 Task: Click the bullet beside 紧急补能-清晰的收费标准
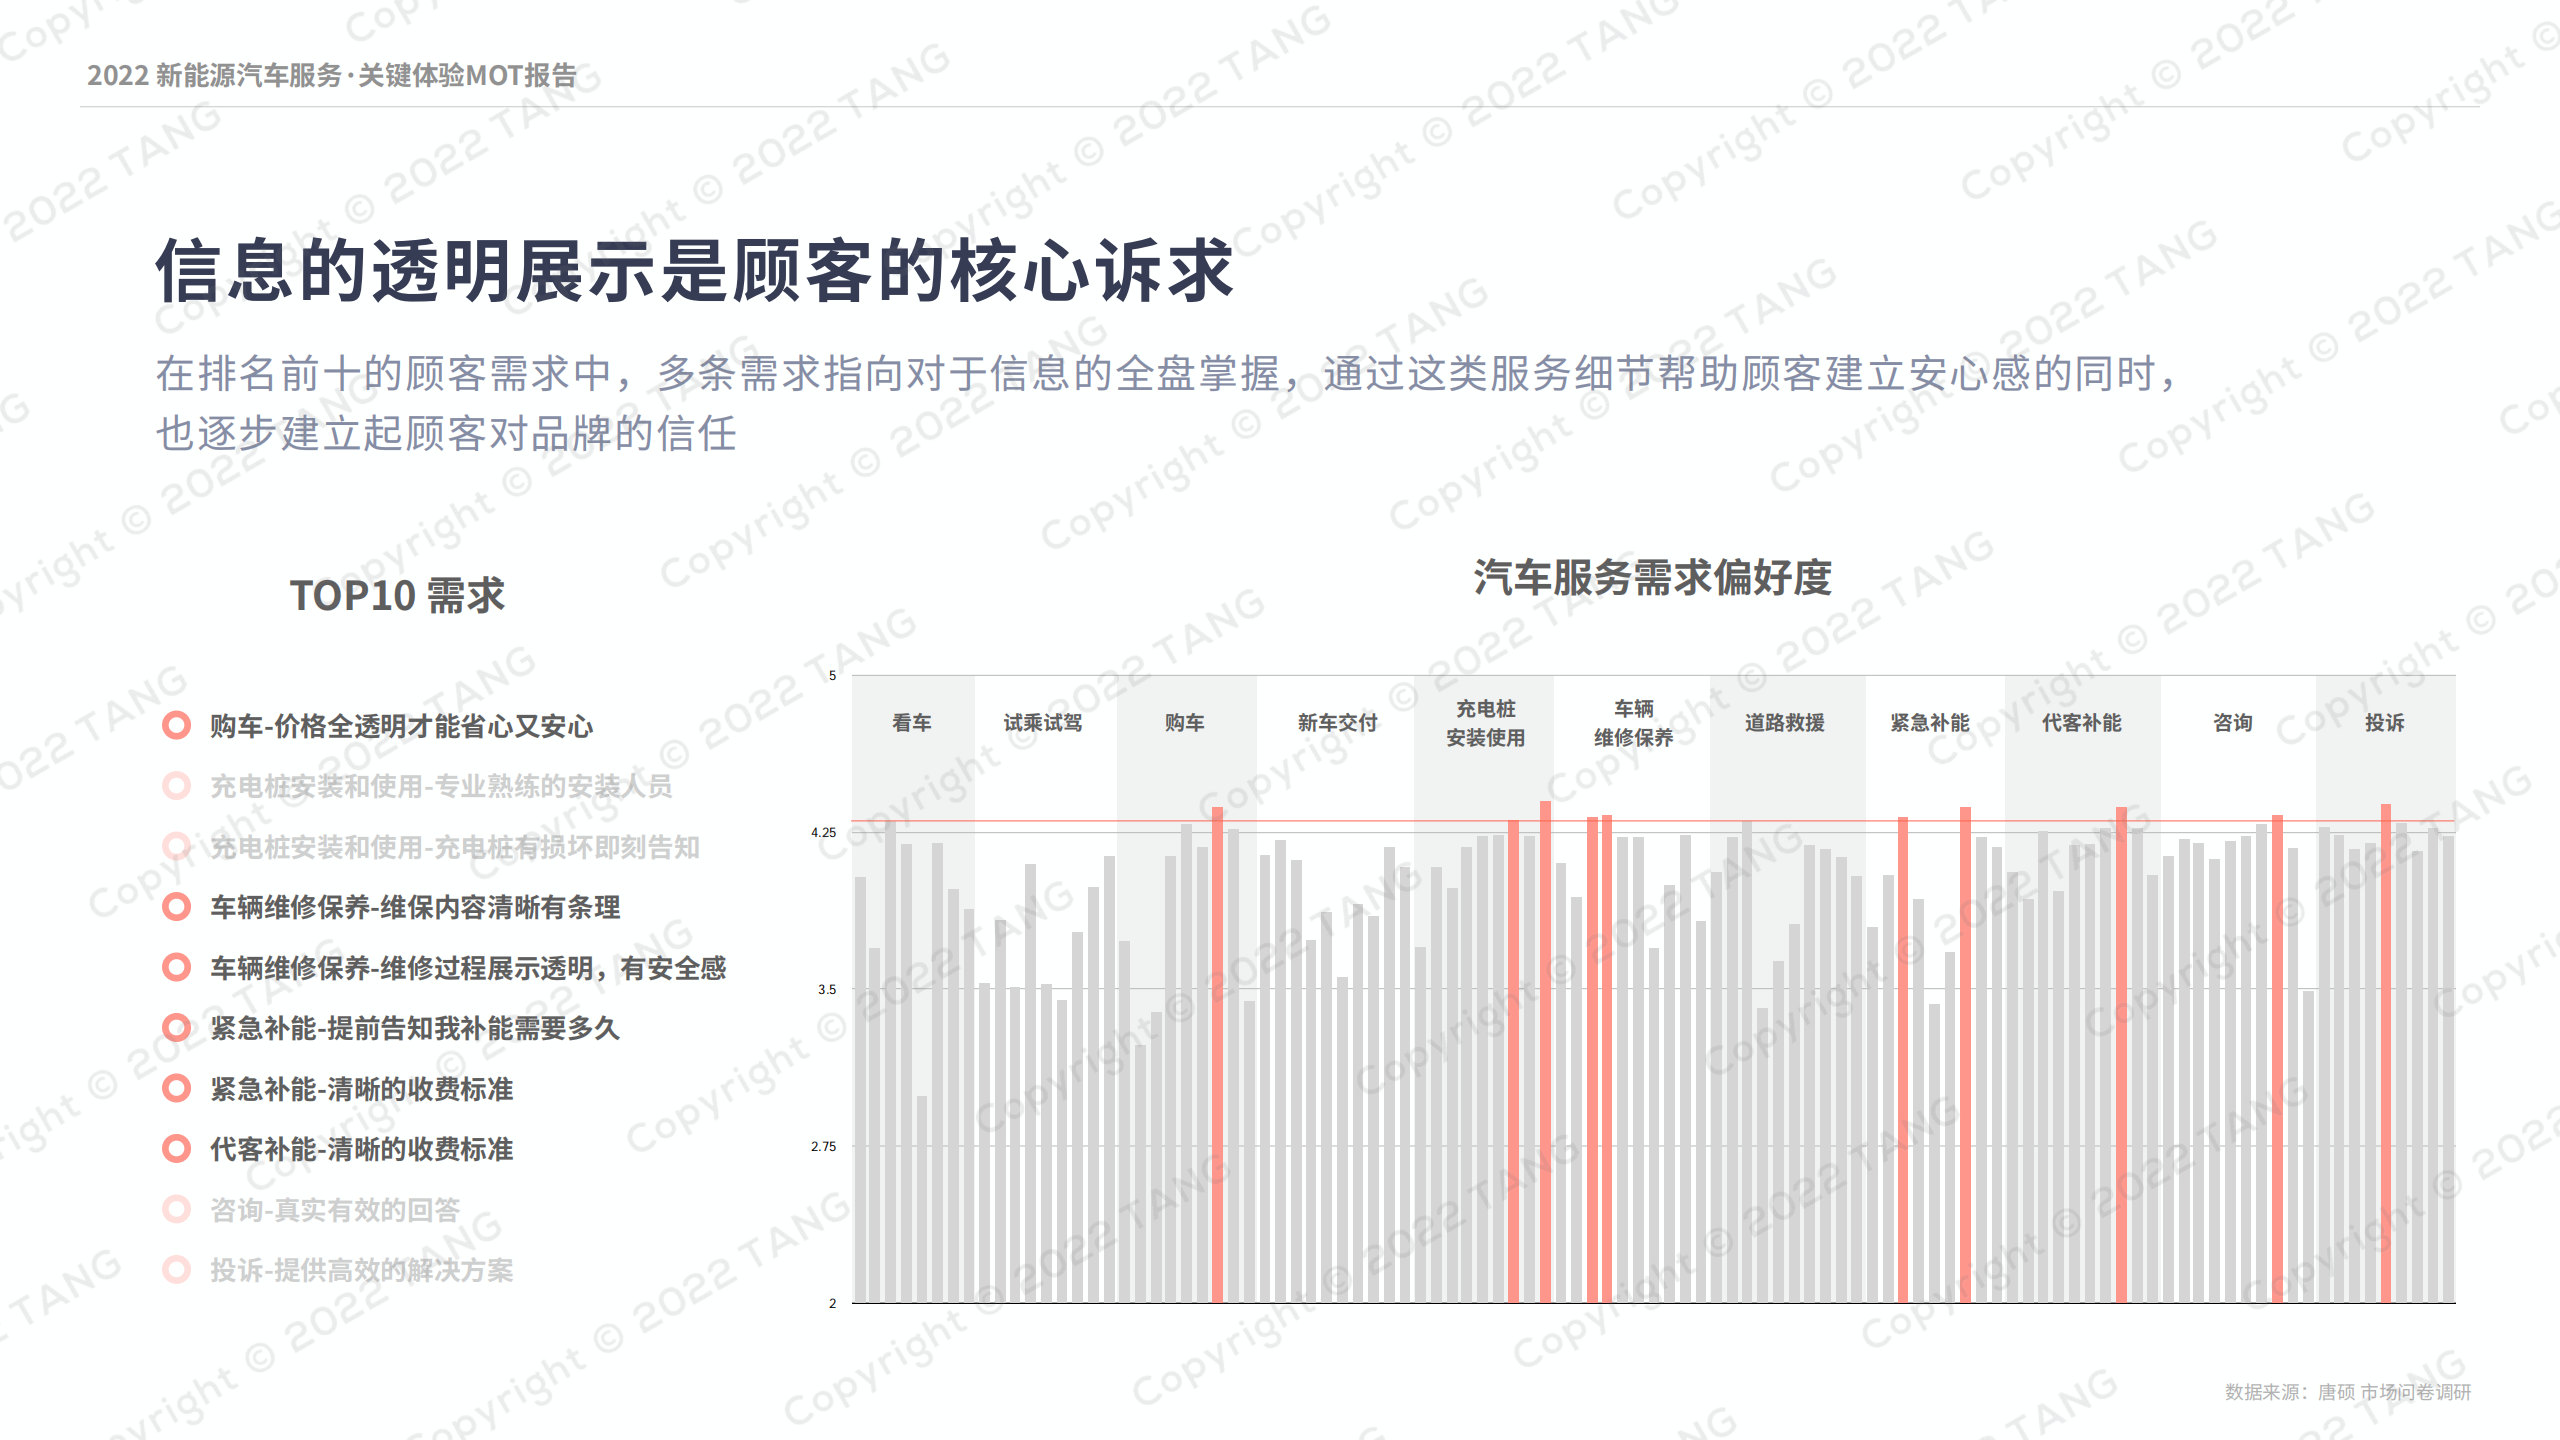(x=177, y=1089)
